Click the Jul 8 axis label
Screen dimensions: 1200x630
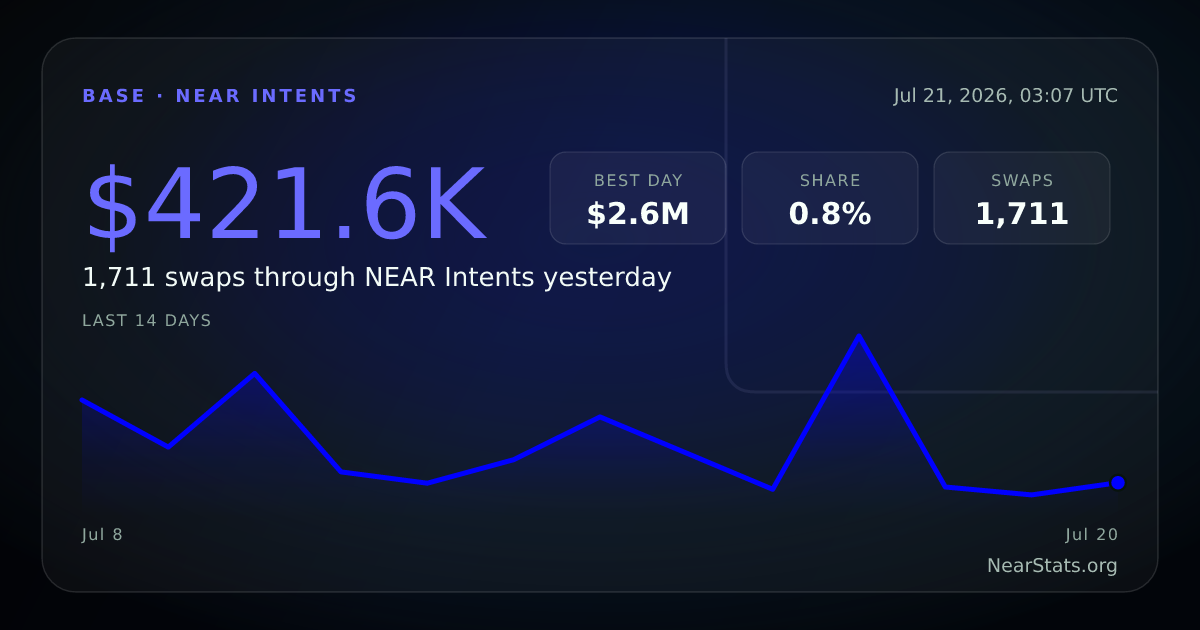pos(102,534)
